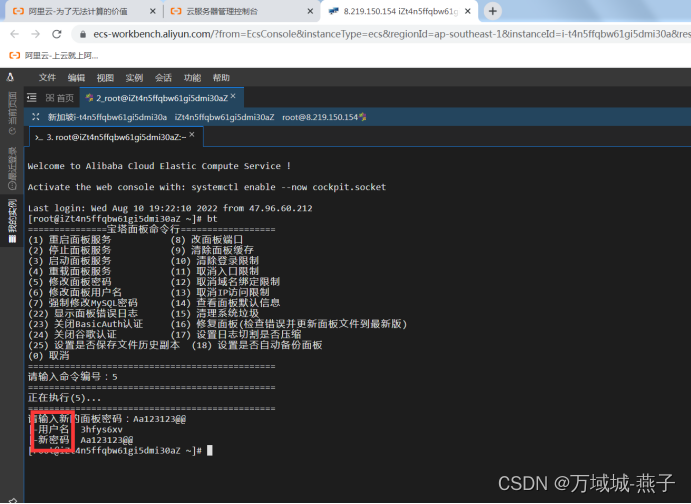Open the 阿里云-上云就上阿 bookmark
Image resolution: width=691 pixels, height=504 pixels.
pyautogui.click(x=54, y=56)
